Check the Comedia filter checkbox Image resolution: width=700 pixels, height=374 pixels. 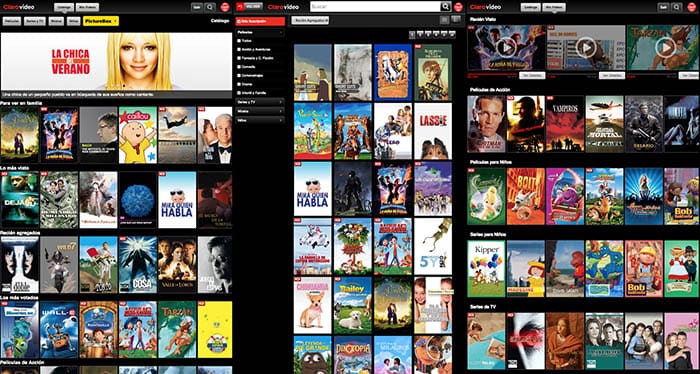click(x=239, y=66)
